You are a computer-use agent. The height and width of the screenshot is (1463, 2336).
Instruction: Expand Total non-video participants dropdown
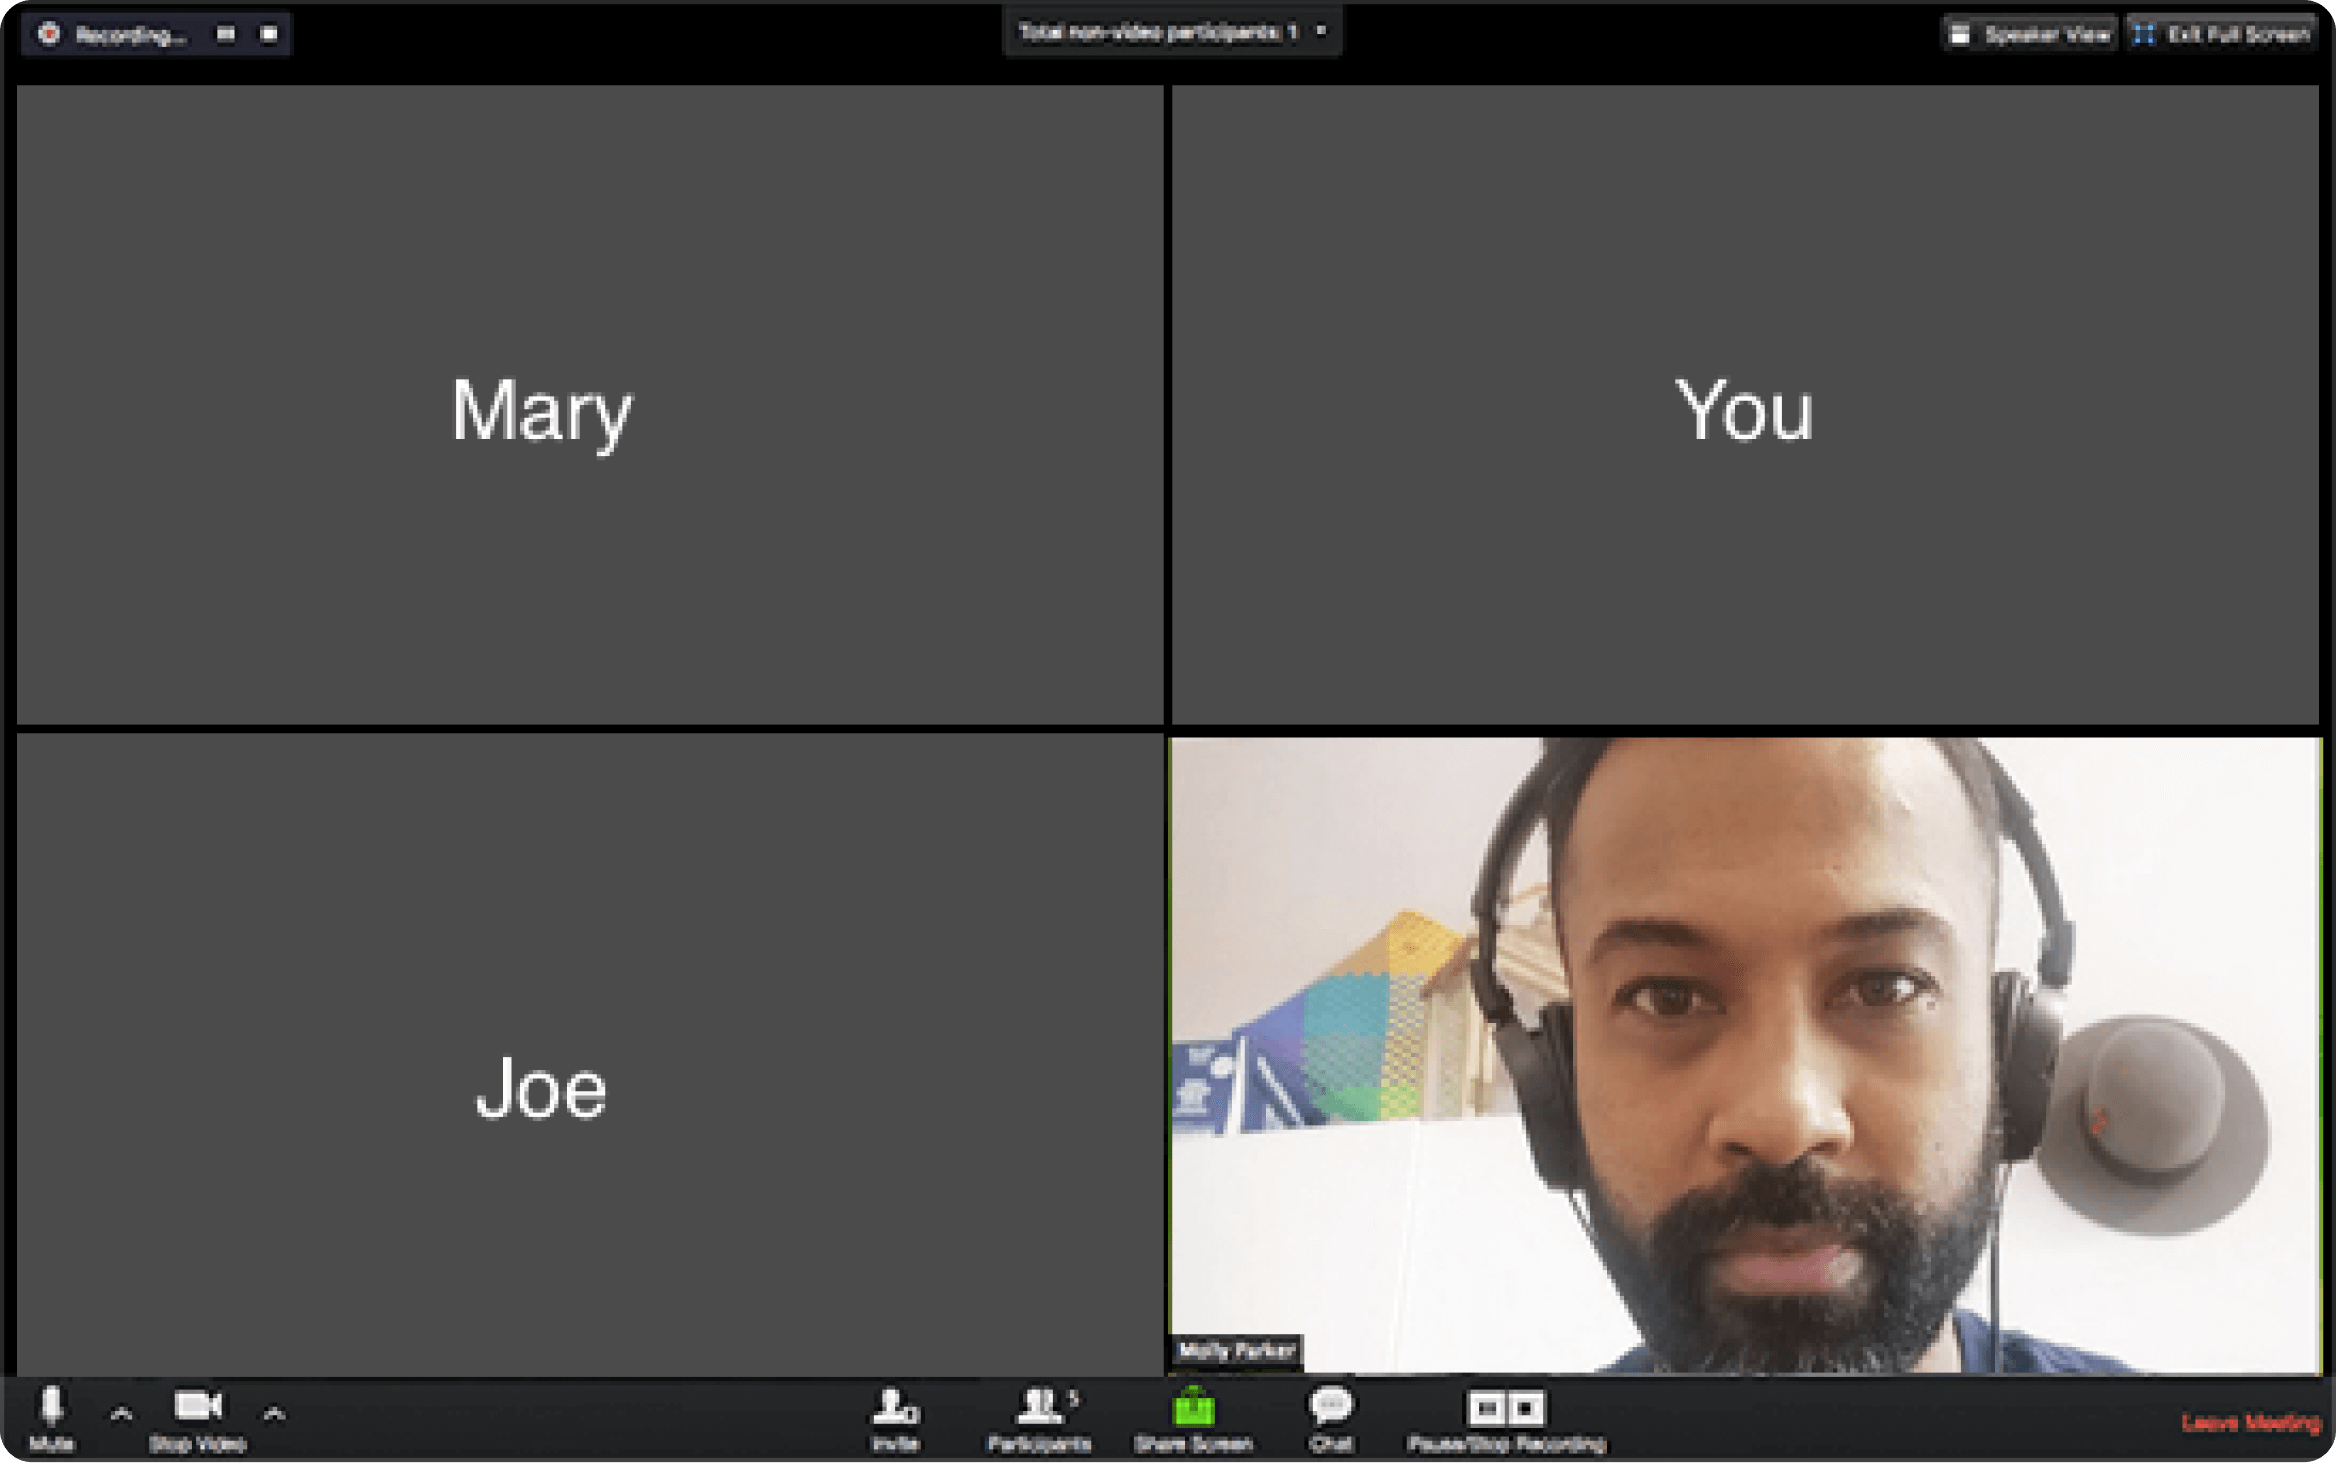point(1321,32)
